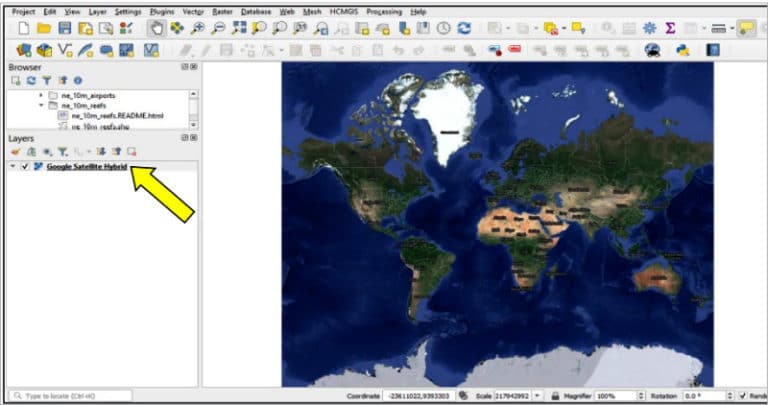
Task: Collapse the ne_10m_reefs folder in Browser
Action: pyautogui.click(x=41, y=105)
